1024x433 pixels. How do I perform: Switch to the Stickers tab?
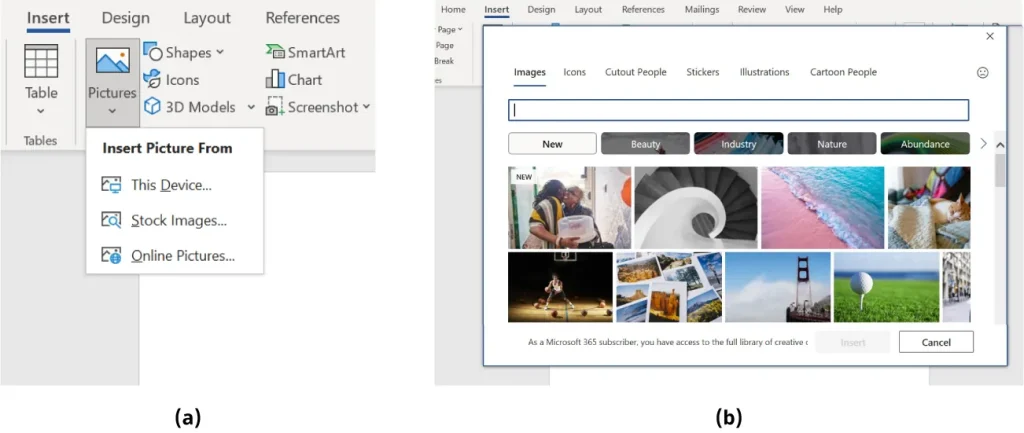tap(703, 72)
